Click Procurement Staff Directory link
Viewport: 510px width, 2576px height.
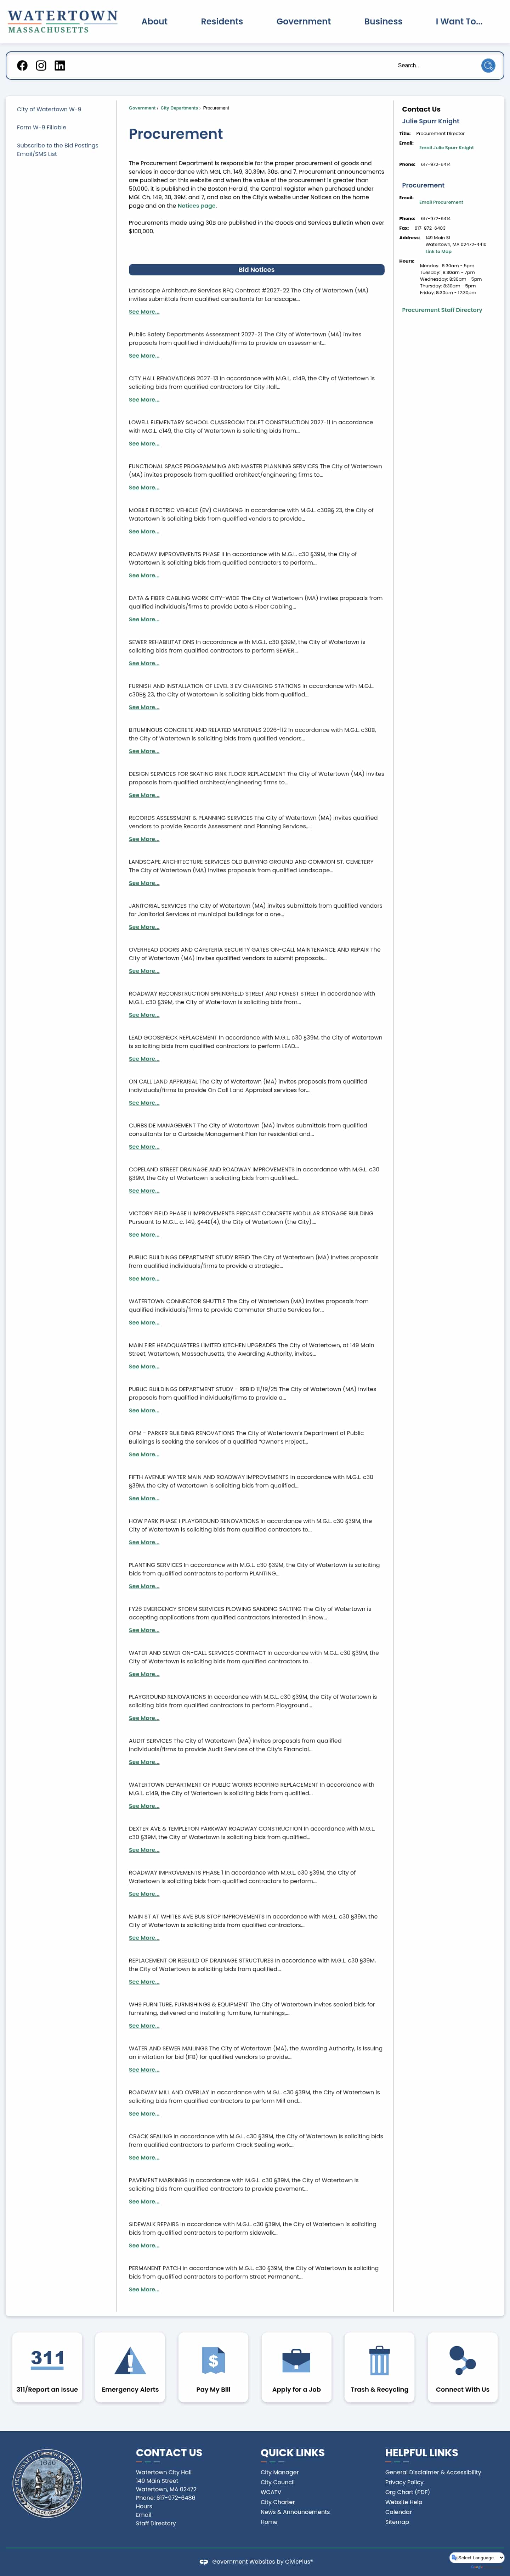[x=442, y=310]
